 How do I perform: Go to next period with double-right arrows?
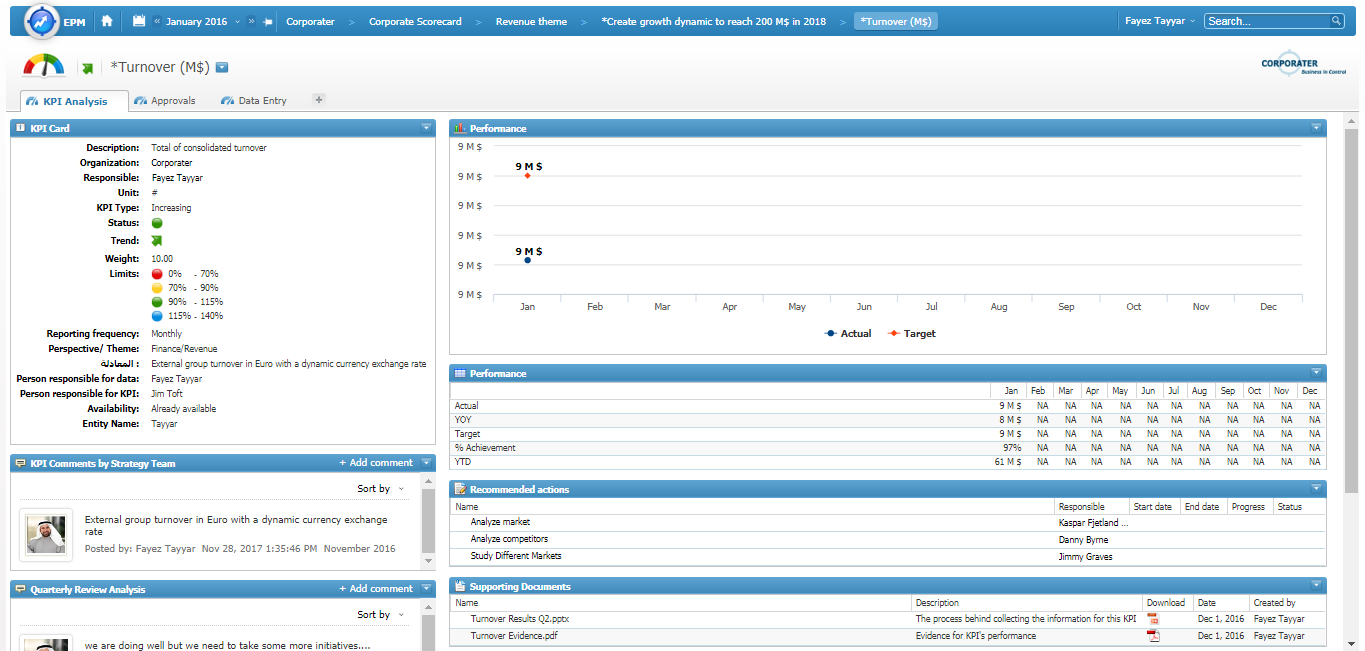252,21
